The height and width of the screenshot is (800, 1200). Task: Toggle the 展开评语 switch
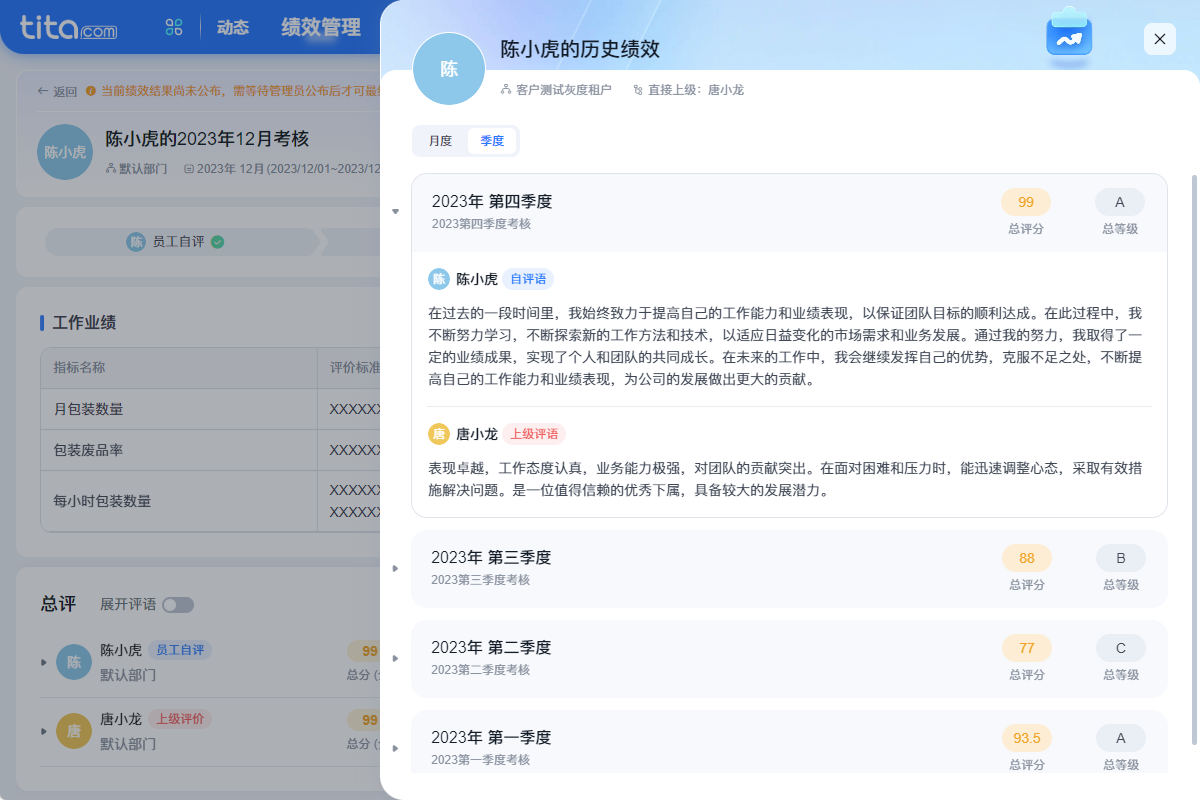(178, 605)
